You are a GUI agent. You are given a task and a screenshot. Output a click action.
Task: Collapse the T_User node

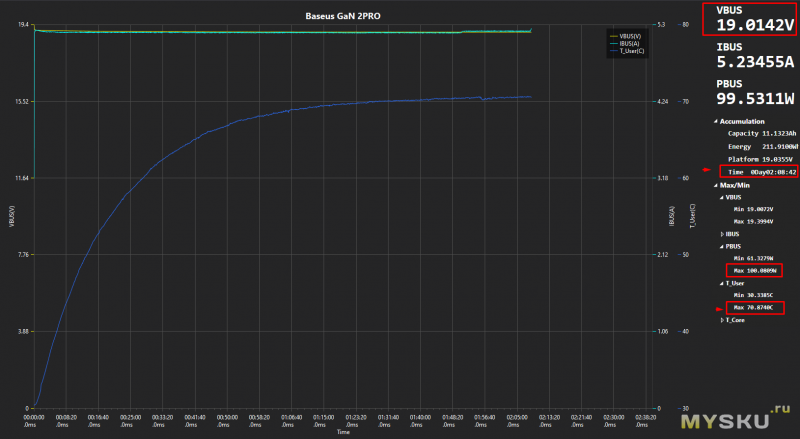click(x=722, y=283)
